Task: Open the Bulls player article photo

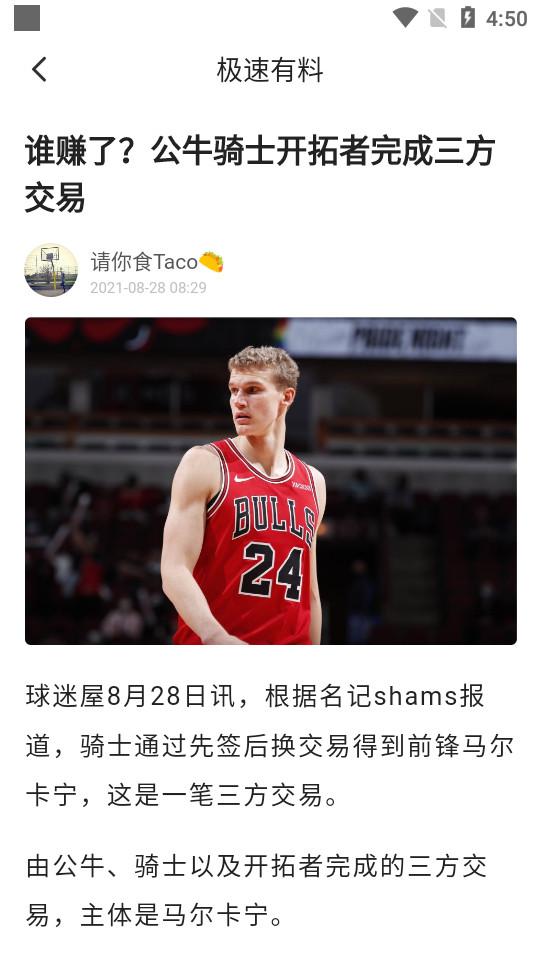Action: click(x=271, y=481)
